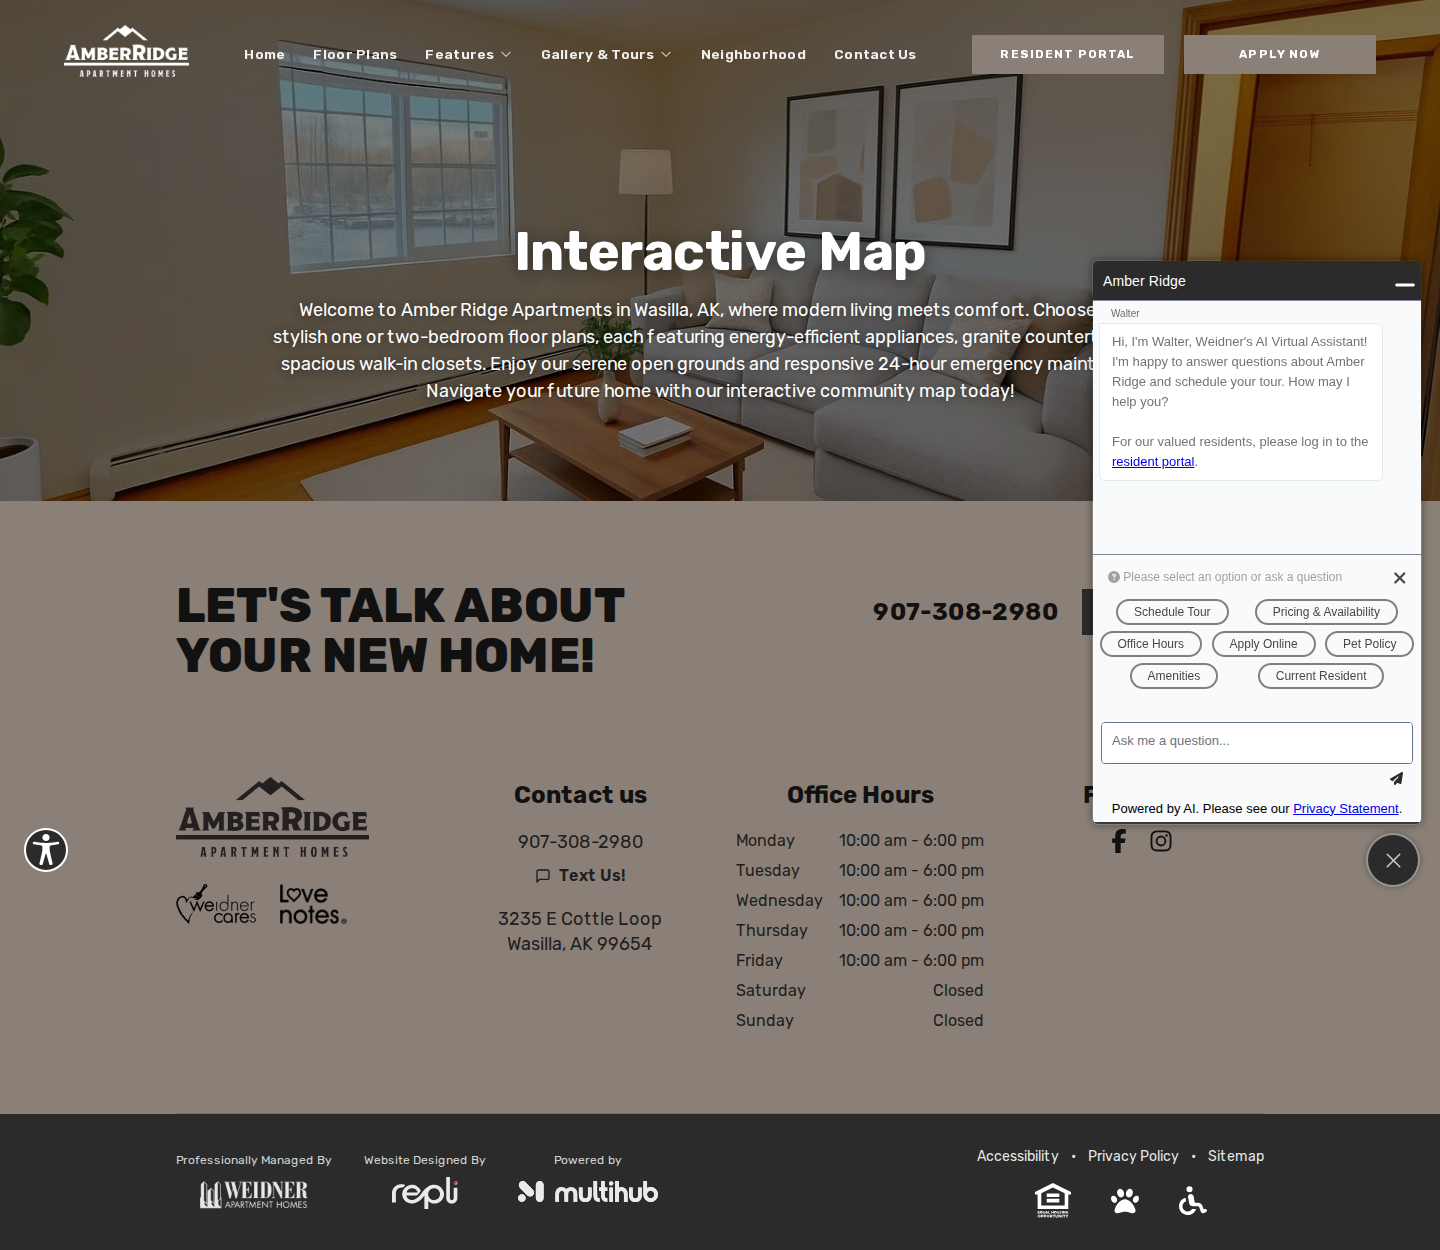Close the chat with round X button

pos(1393,860)
